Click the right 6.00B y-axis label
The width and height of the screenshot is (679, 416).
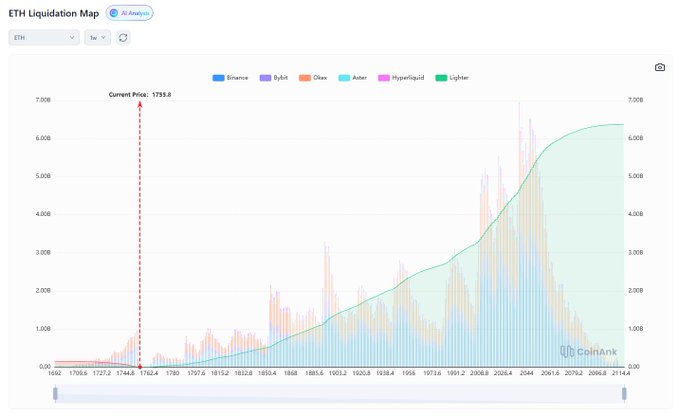click(635, 138)
